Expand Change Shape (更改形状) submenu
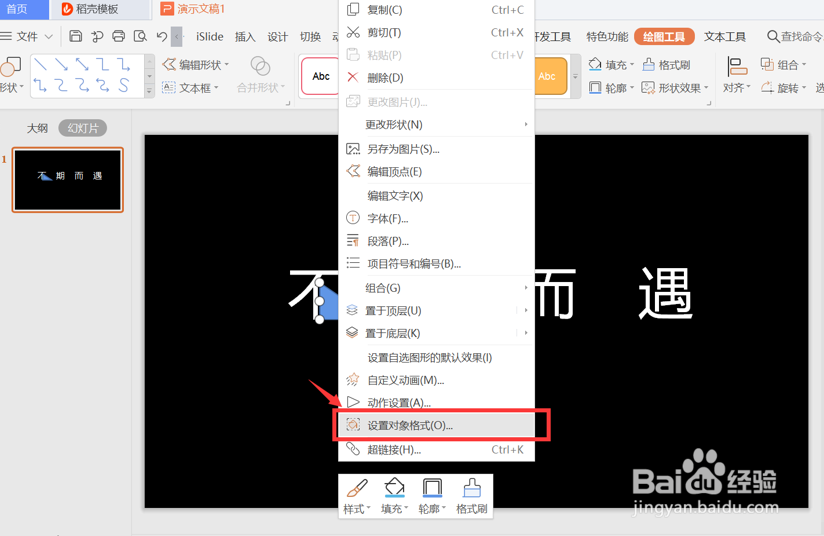Viewport: 824px width, 536px height. pyautogui.click(x=436, y=125)
